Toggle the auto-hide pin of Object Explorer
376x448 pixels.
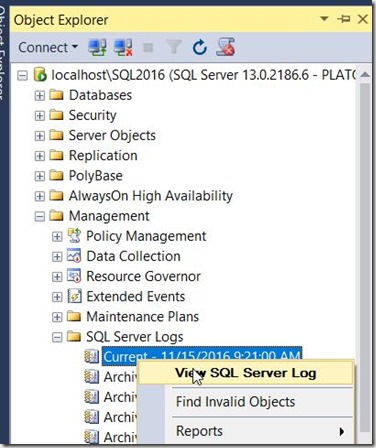pyautogui.click(x=344, y=19)
